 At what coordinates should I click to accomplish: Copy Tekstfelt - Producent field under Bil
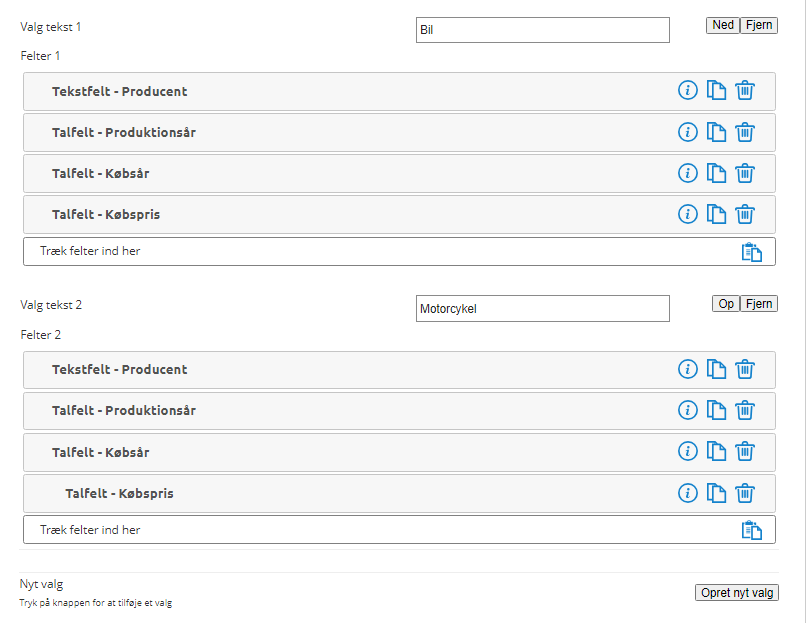(x=716, y=90)
